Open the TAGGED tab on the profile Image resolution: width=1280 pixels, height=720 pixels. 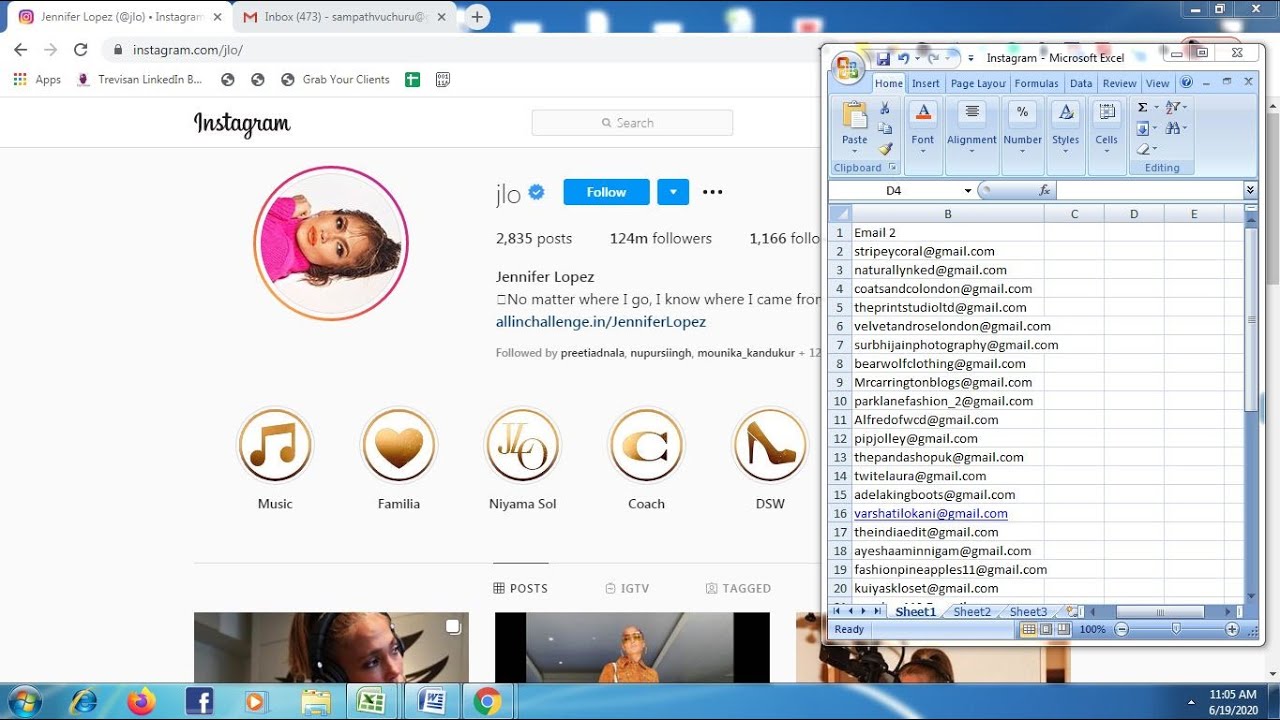click(738, 588)
